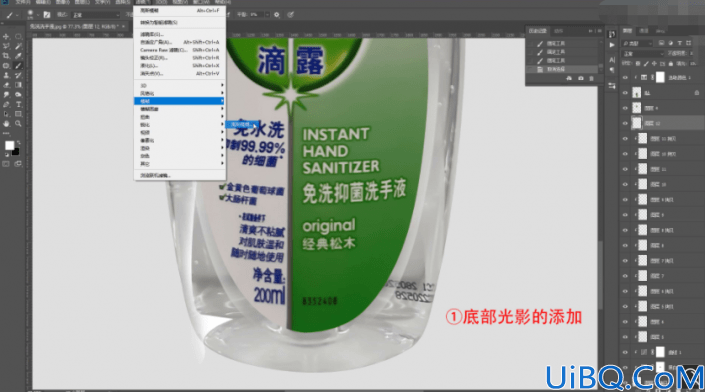This screenshot has width=705, height=392.
Task: Switch to the 动作 tab next to History
Action: [x=558, y=31]
